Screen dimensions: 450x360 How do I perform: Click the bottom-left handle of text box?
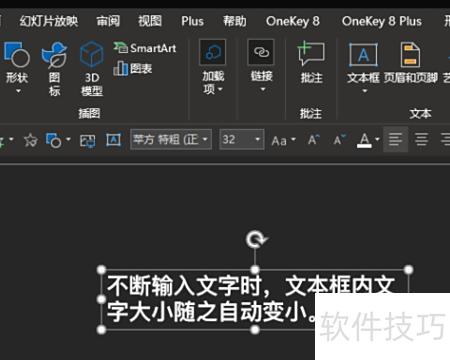[101, 330]
